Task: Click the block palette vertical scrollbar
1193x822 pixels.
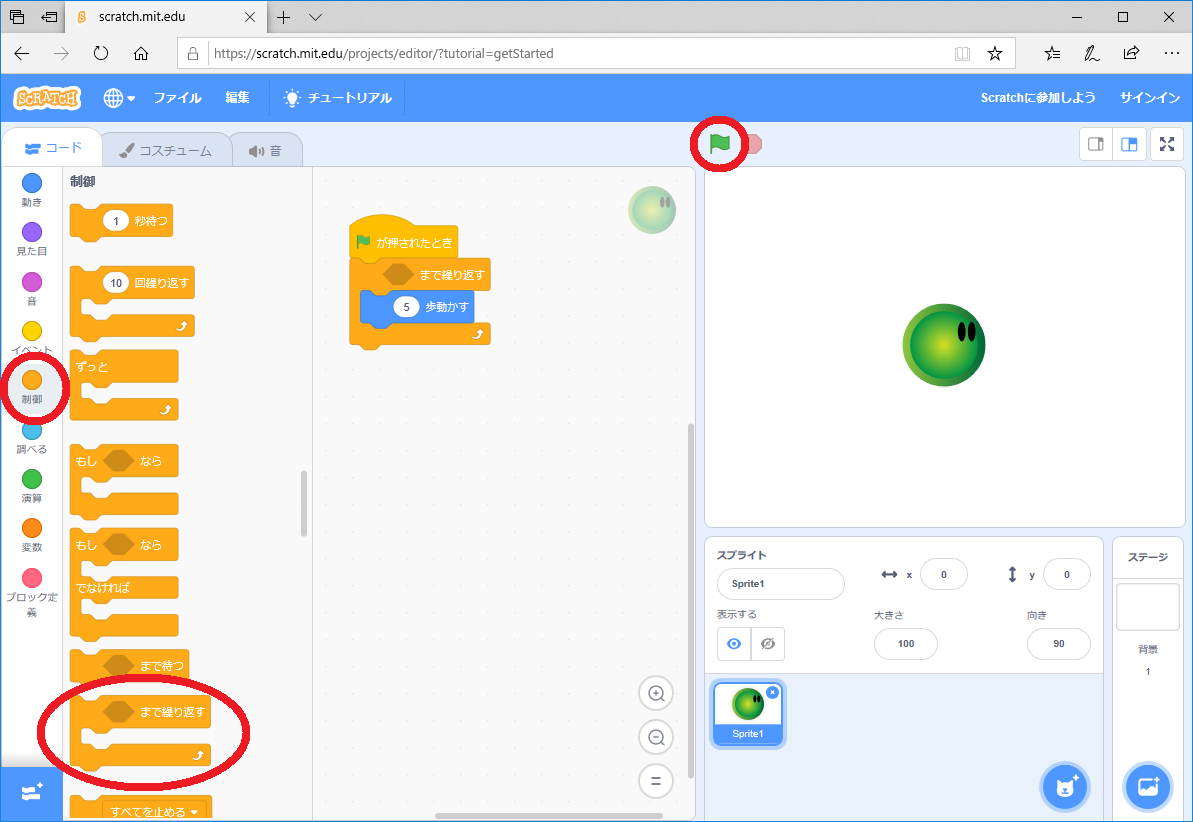Action: point(304,504)
